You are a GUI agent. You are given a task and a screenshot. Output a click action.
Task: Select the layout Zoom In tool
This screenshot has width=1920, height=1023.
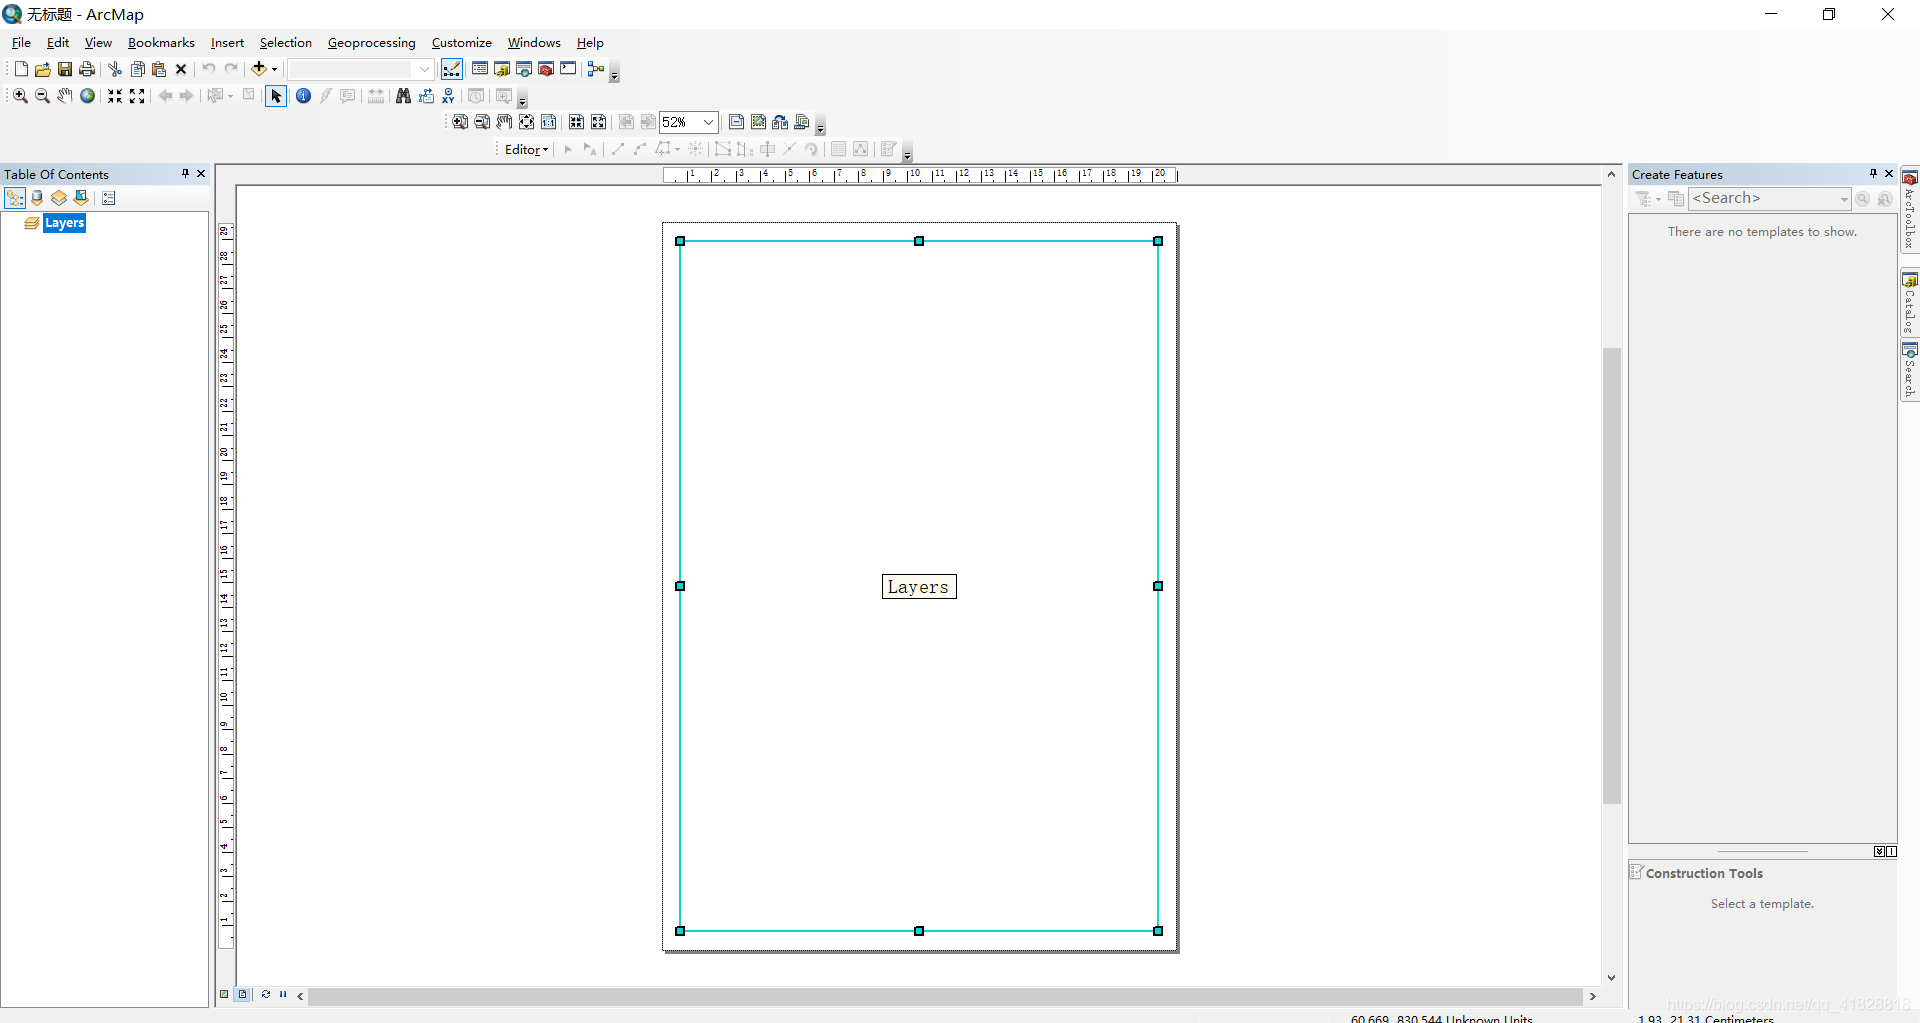[460, 122]
